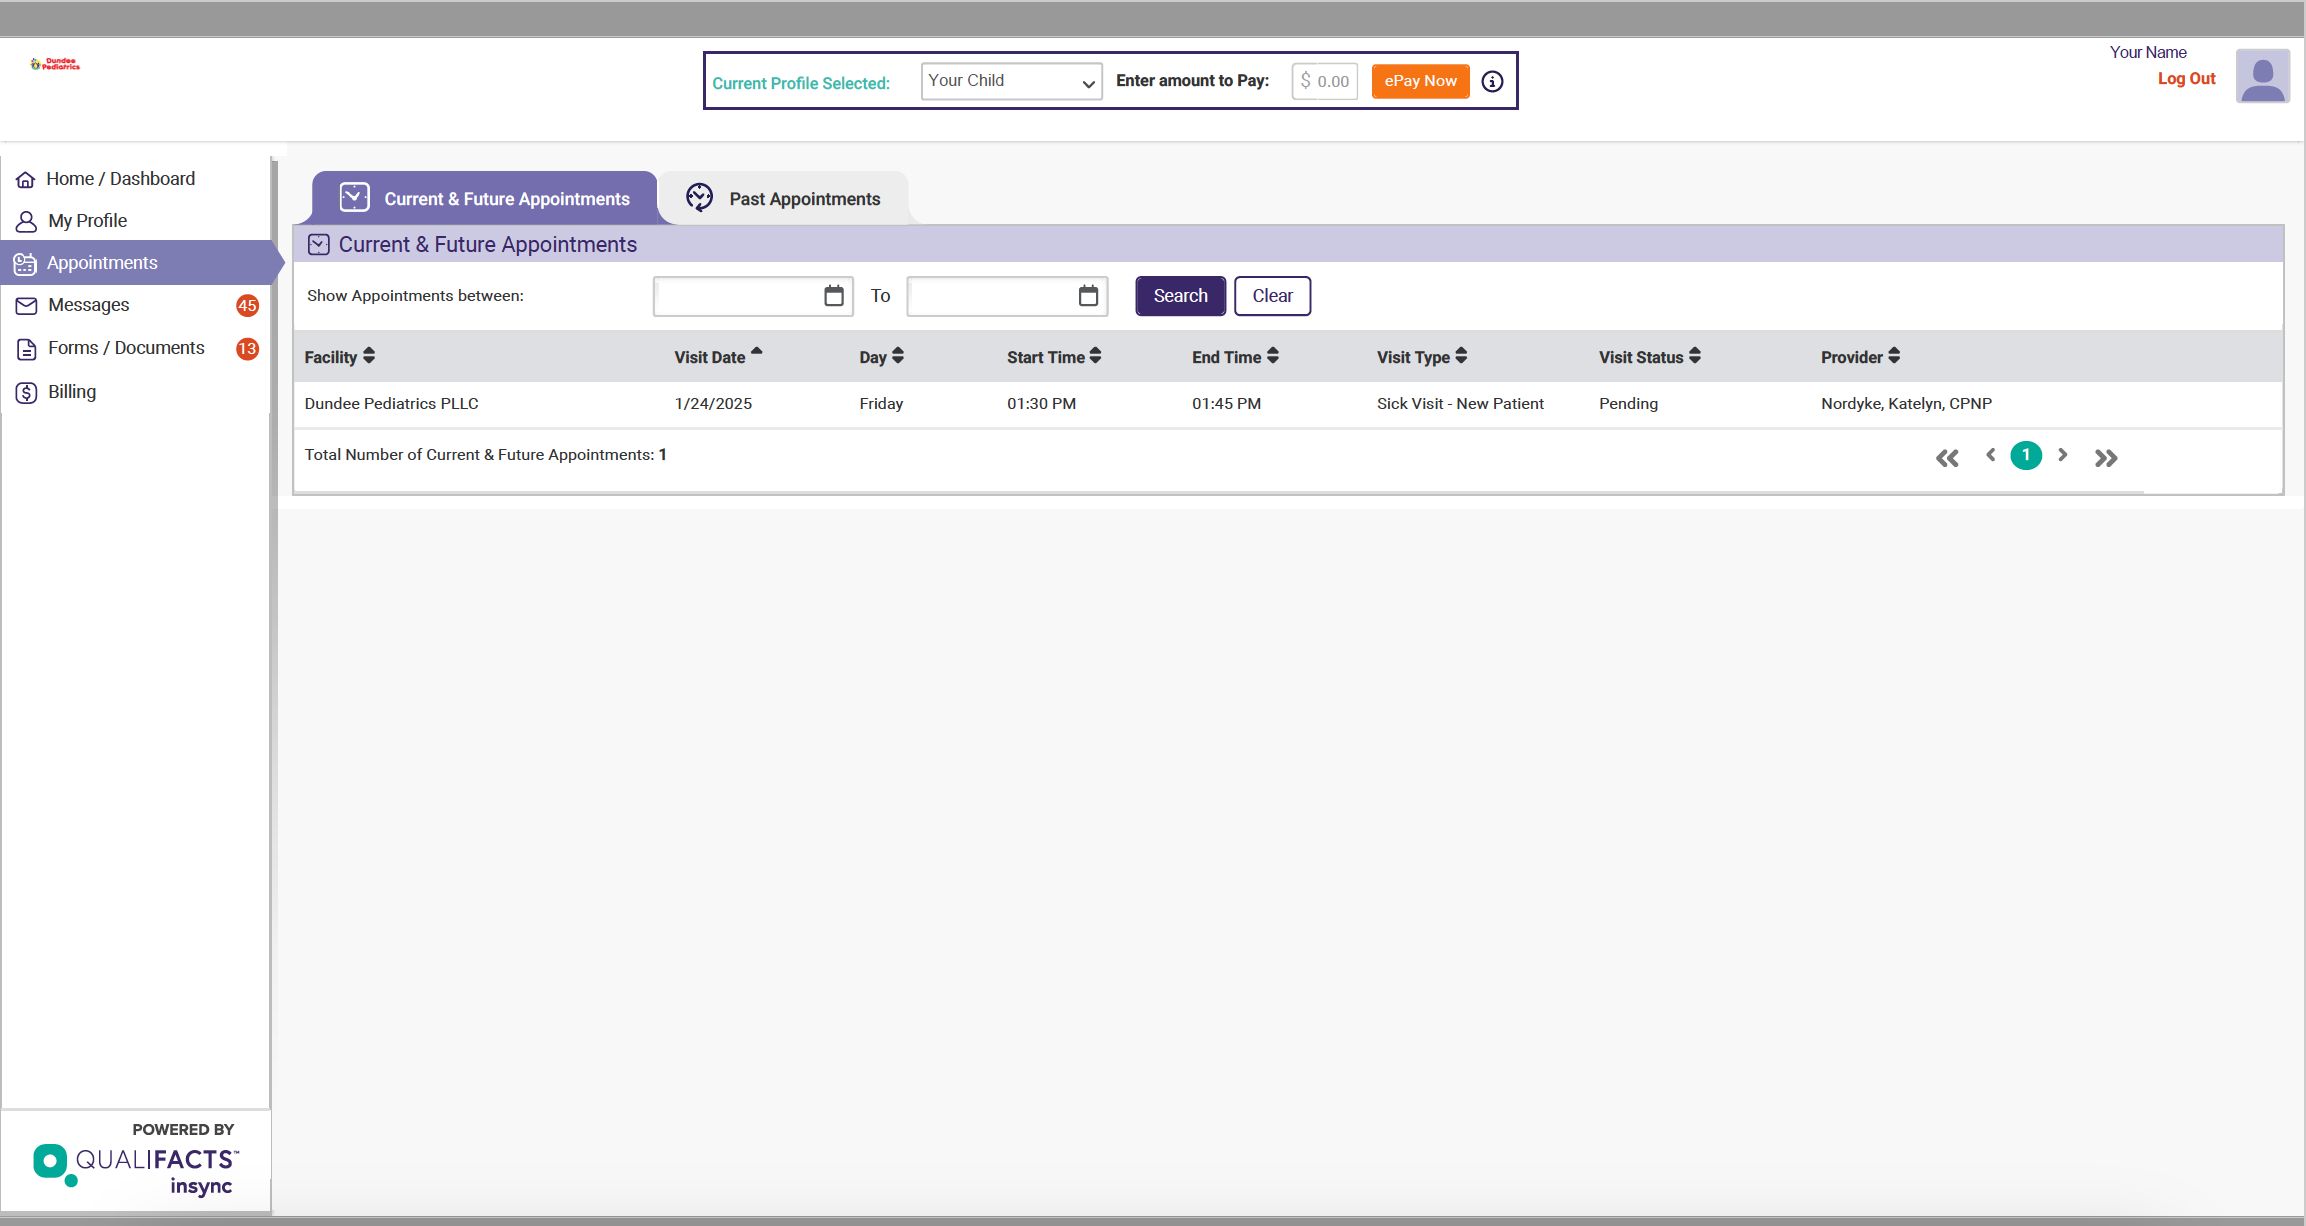The width and height of the screenshot is (2306, 1226).
Task: Open Messages in the sidebar
Action: tap(88, 305)
